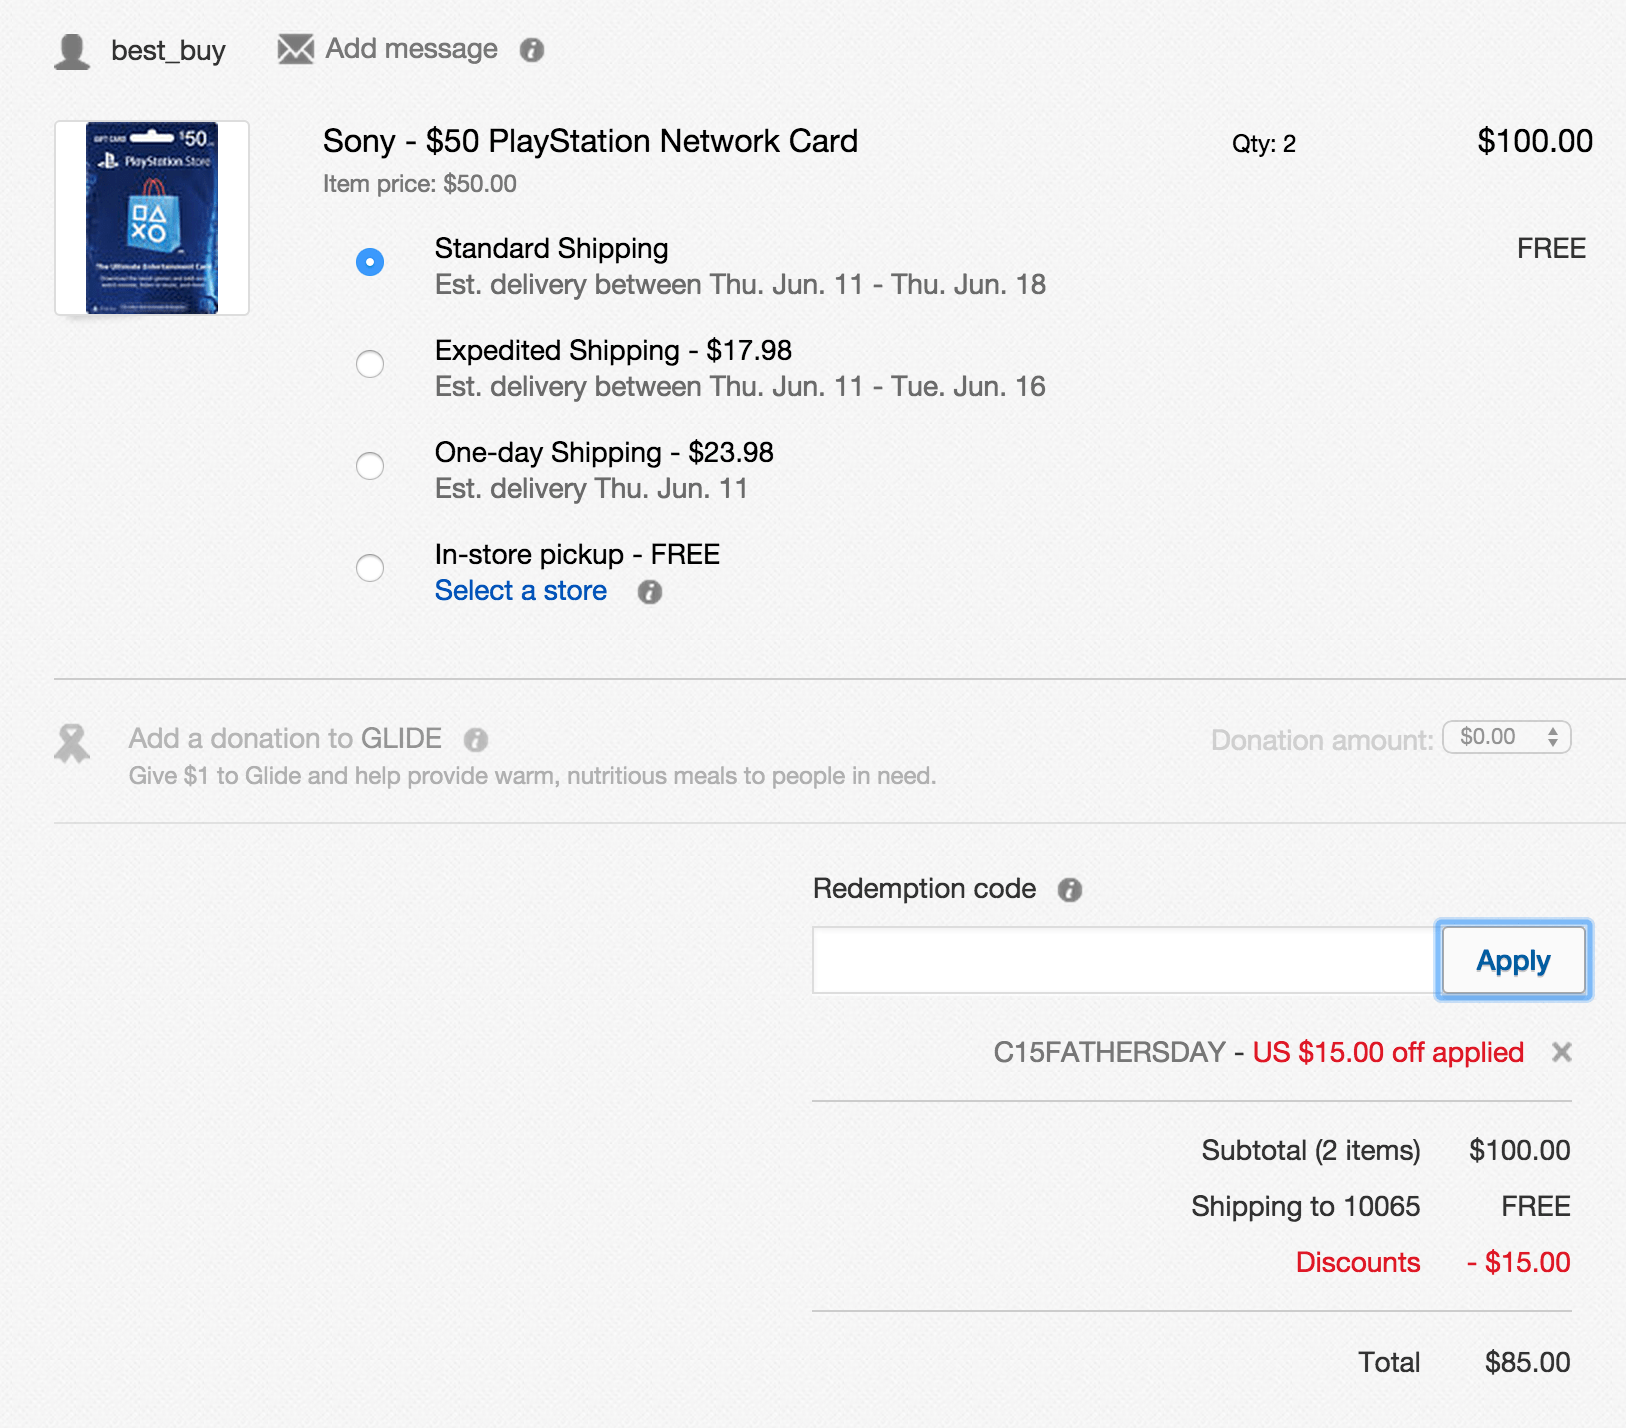
Task: Click info icon next to Add message
Action: coord(532,50)
